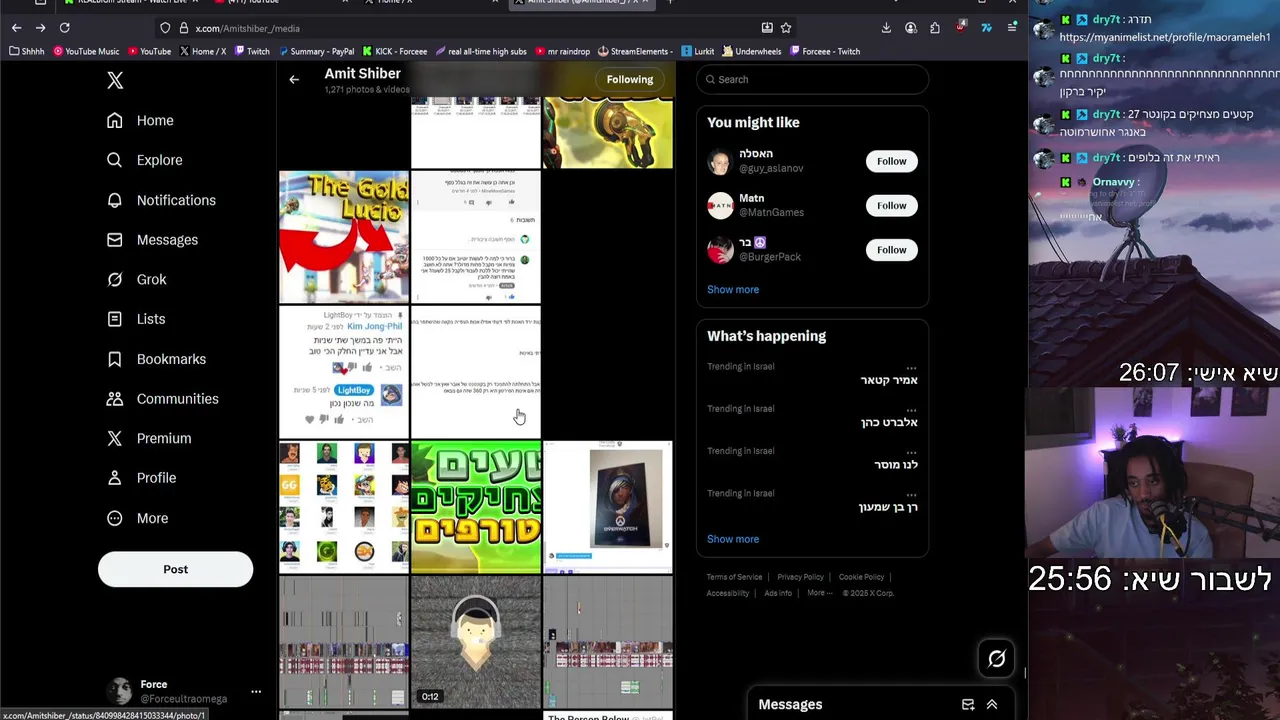Focus the X Search field
This screenshot has height=720, width=1280.
812,79
